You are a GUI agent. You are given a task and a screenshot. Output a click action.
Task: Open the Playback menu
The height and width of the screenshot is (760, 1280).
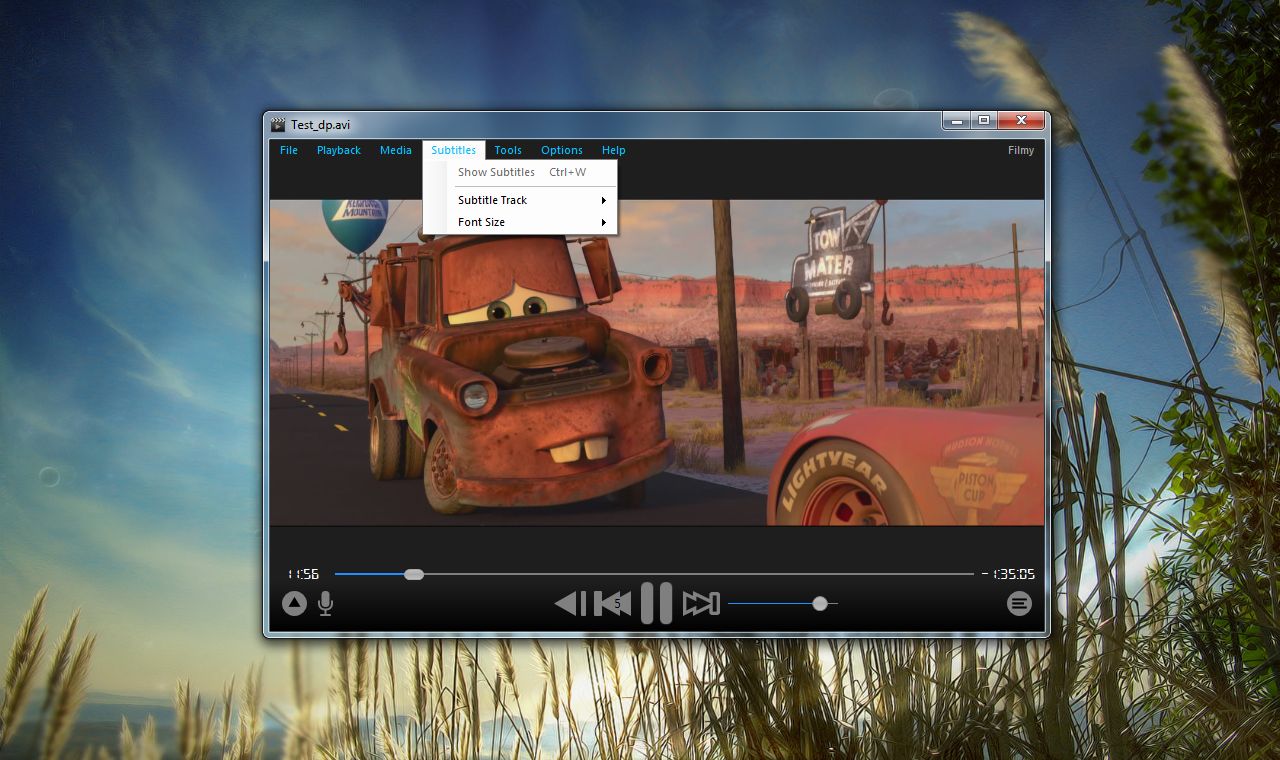(339, 150)
